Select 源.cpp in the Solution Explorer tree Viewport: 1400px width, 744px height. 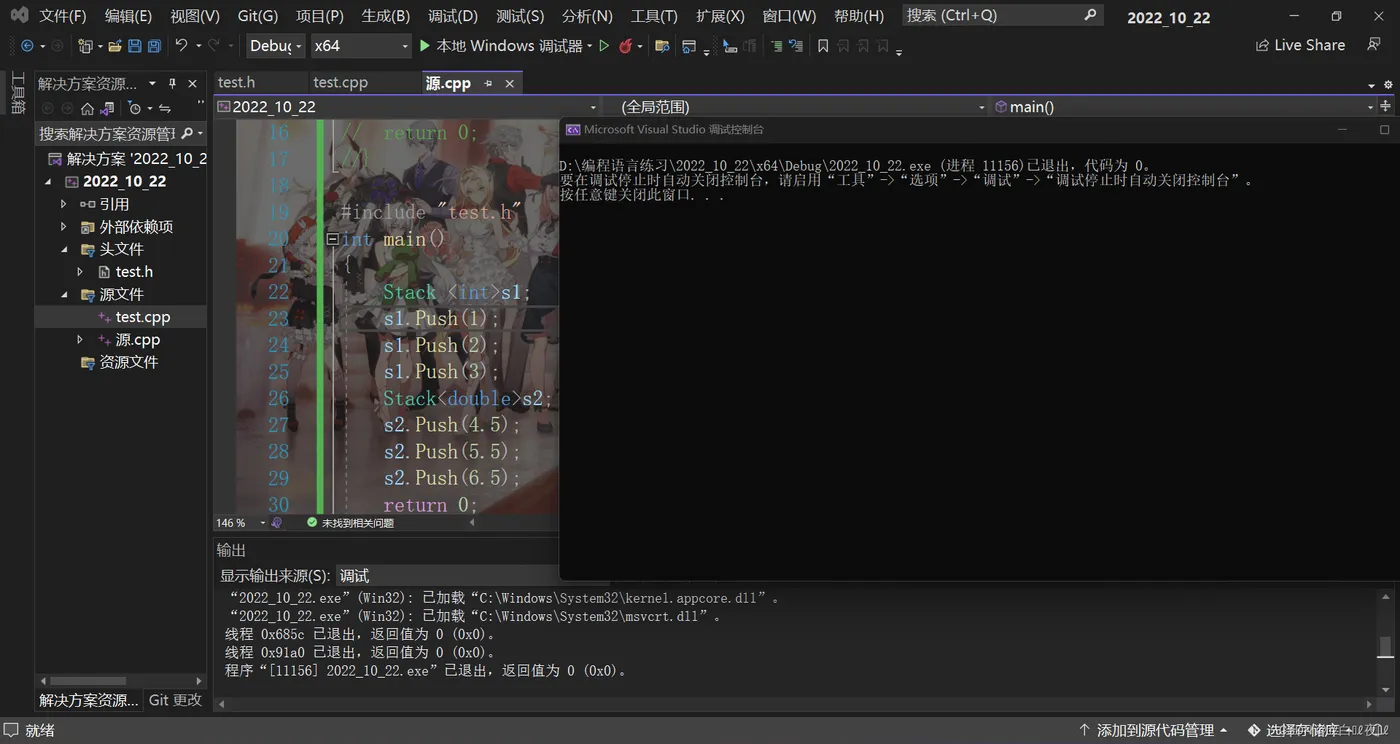tap(138, 340)
